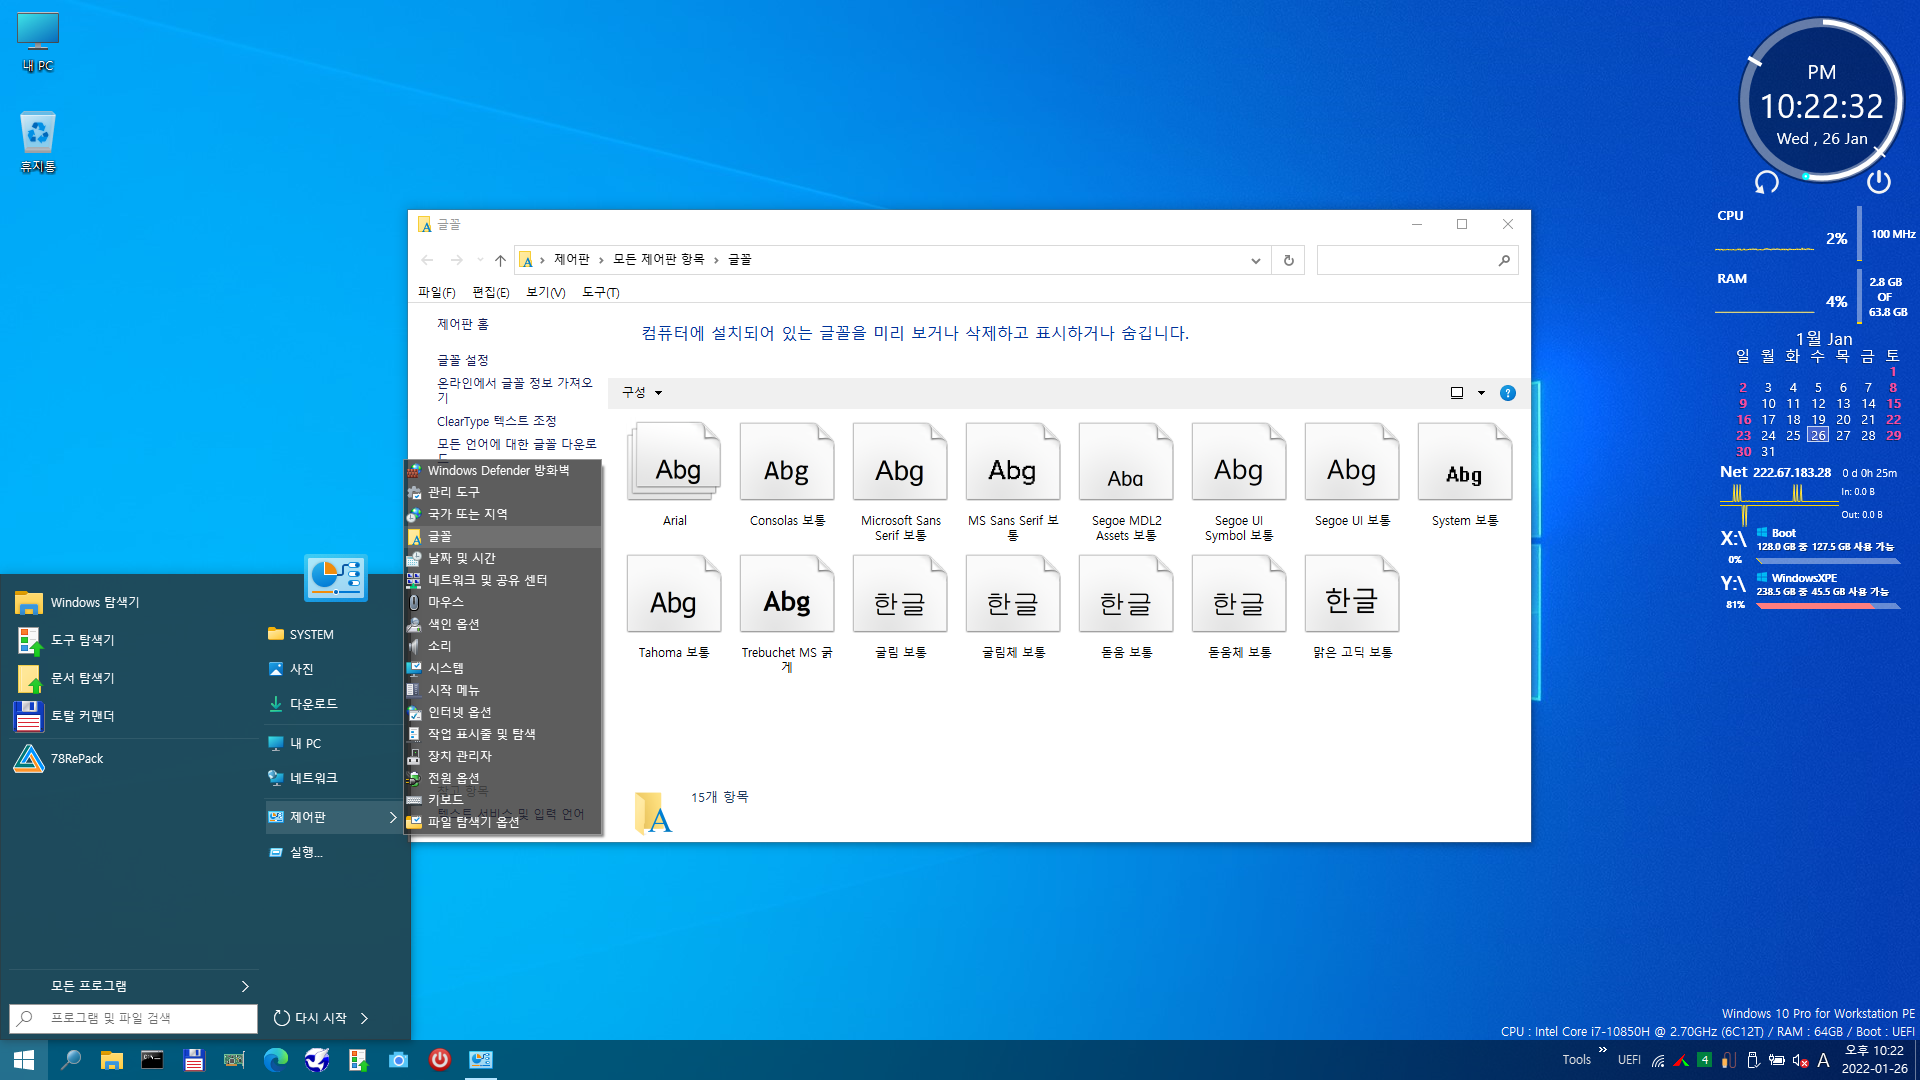1920x1080 pixels.
Task: Select the 돋움 보통 font icon
Action: coord(1126,595)
